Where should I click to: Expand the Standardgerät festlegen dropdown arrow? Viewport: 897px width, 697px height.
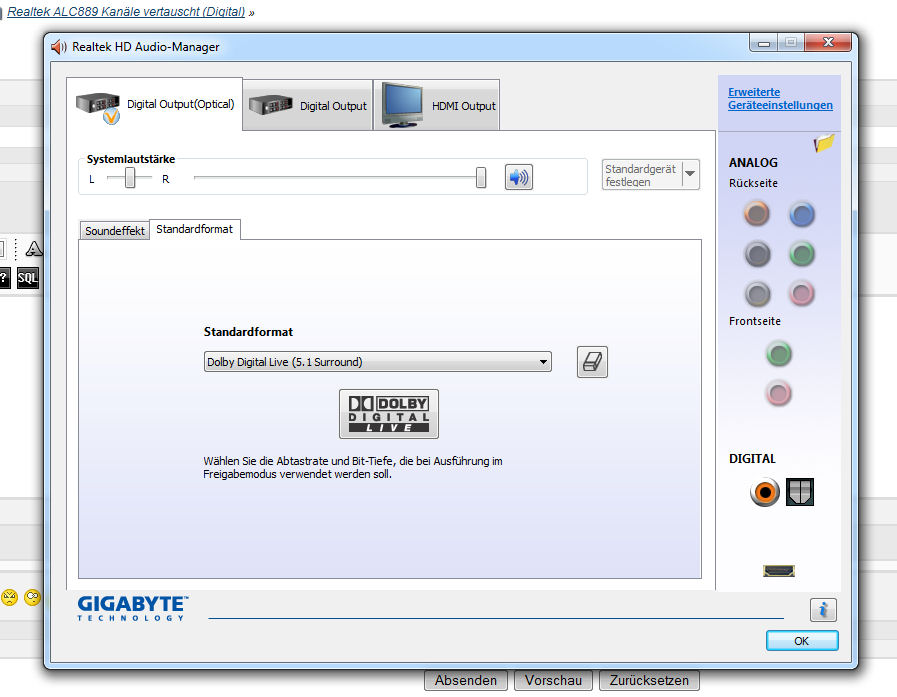tap(690, 174)
